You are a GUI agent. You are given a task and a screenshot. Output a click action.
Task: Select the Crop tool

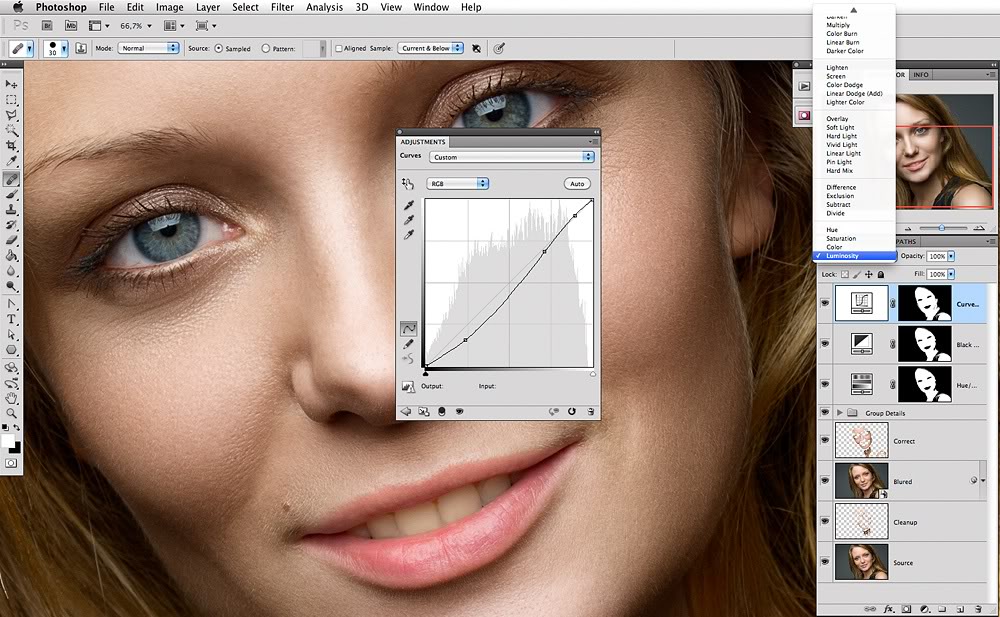(11, 146)
